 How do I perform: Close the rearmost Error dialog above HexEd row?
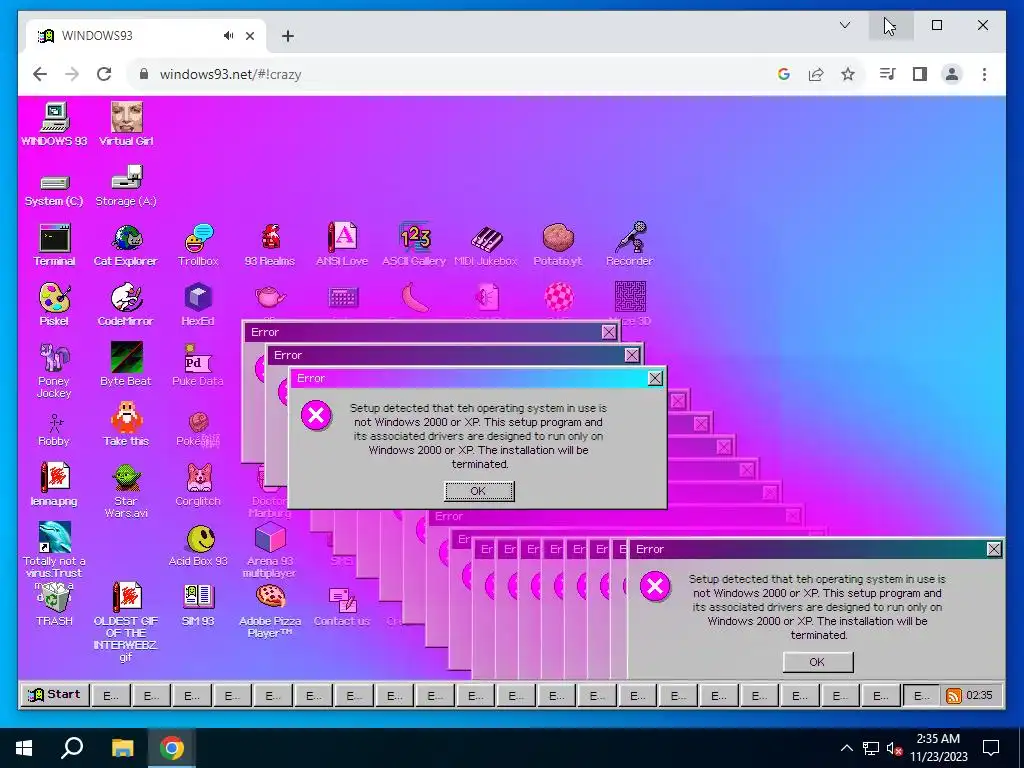click(609, 332)
